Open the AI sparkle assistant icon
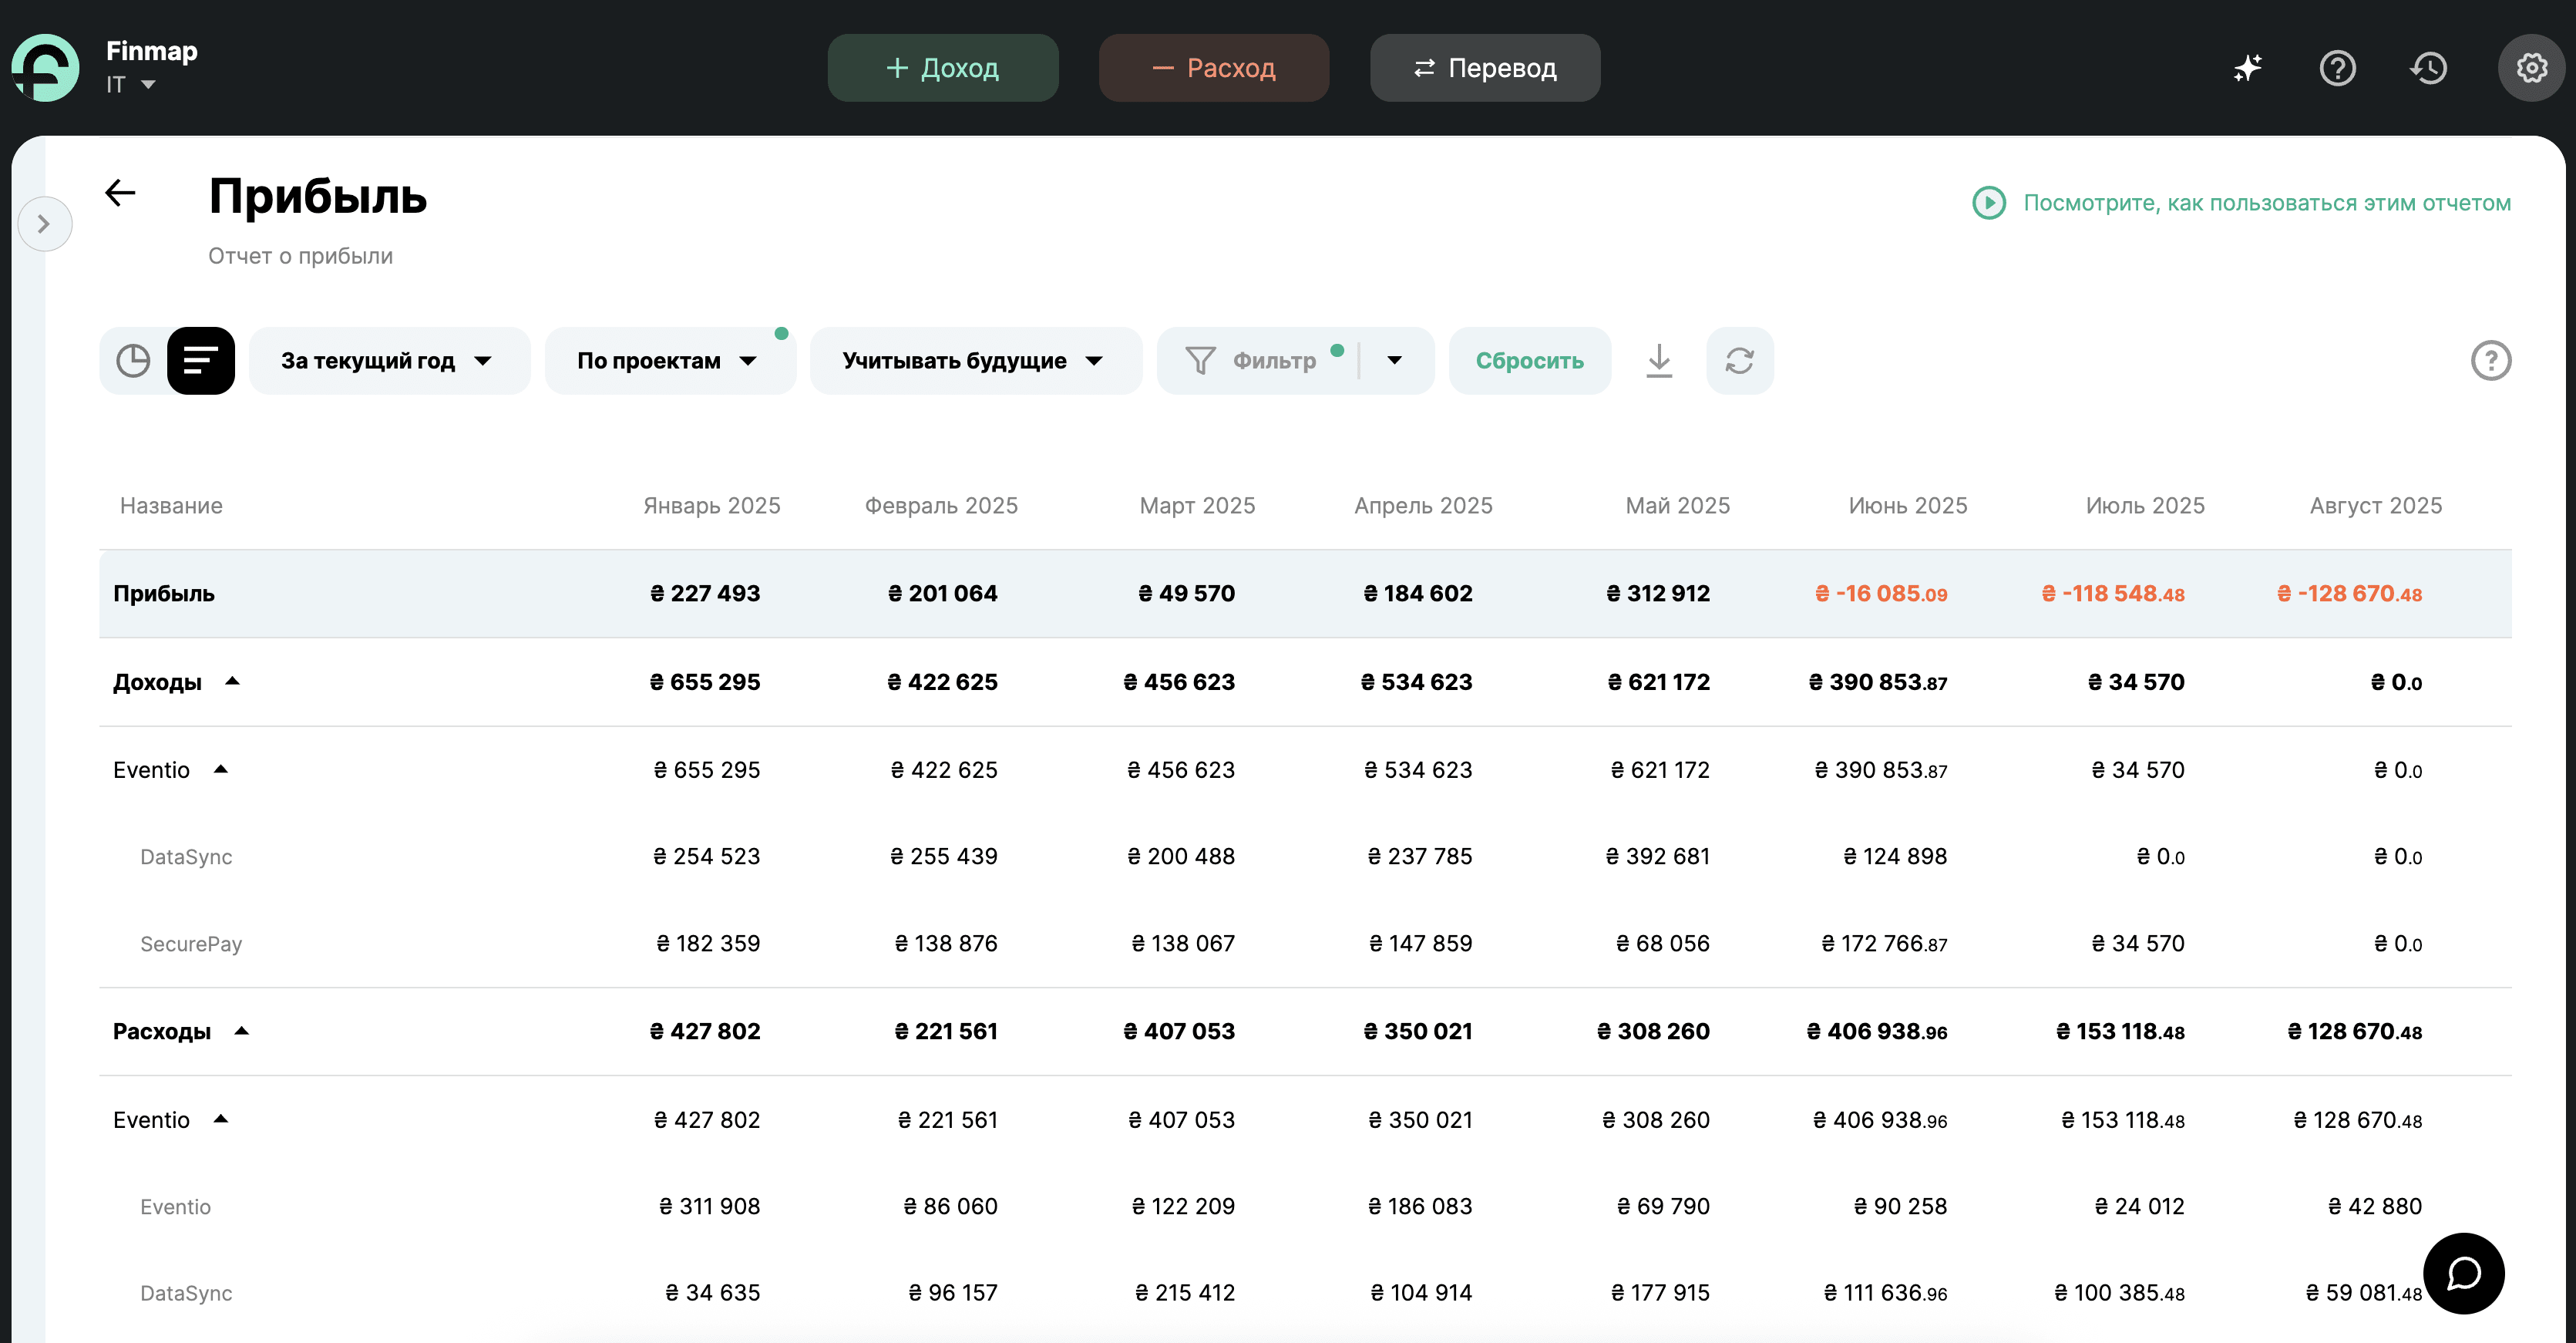This screenshot has width=2576, height=1343. (x=2247, y=68)
